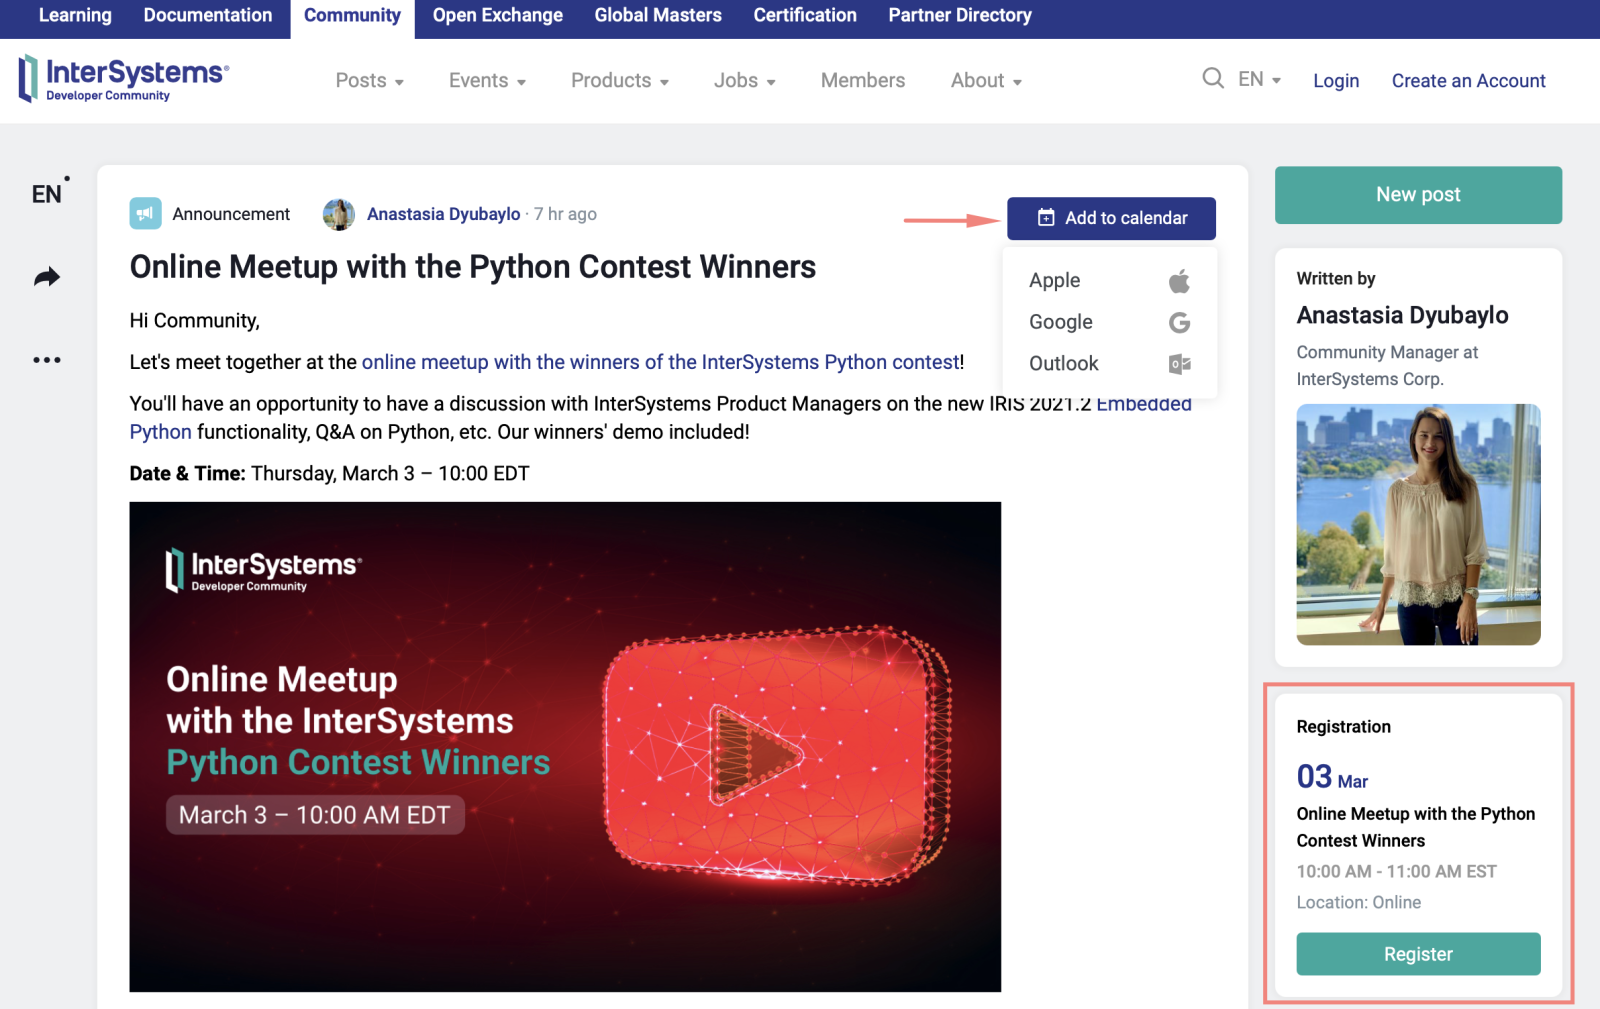Expand the Posts dropdown menu

click(x=369, y=81)
